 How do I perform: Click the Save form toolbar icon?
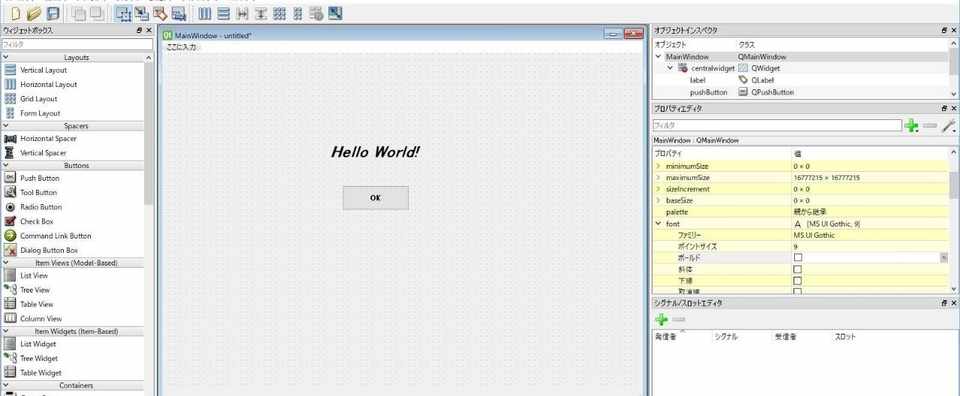tap(53, 13)
